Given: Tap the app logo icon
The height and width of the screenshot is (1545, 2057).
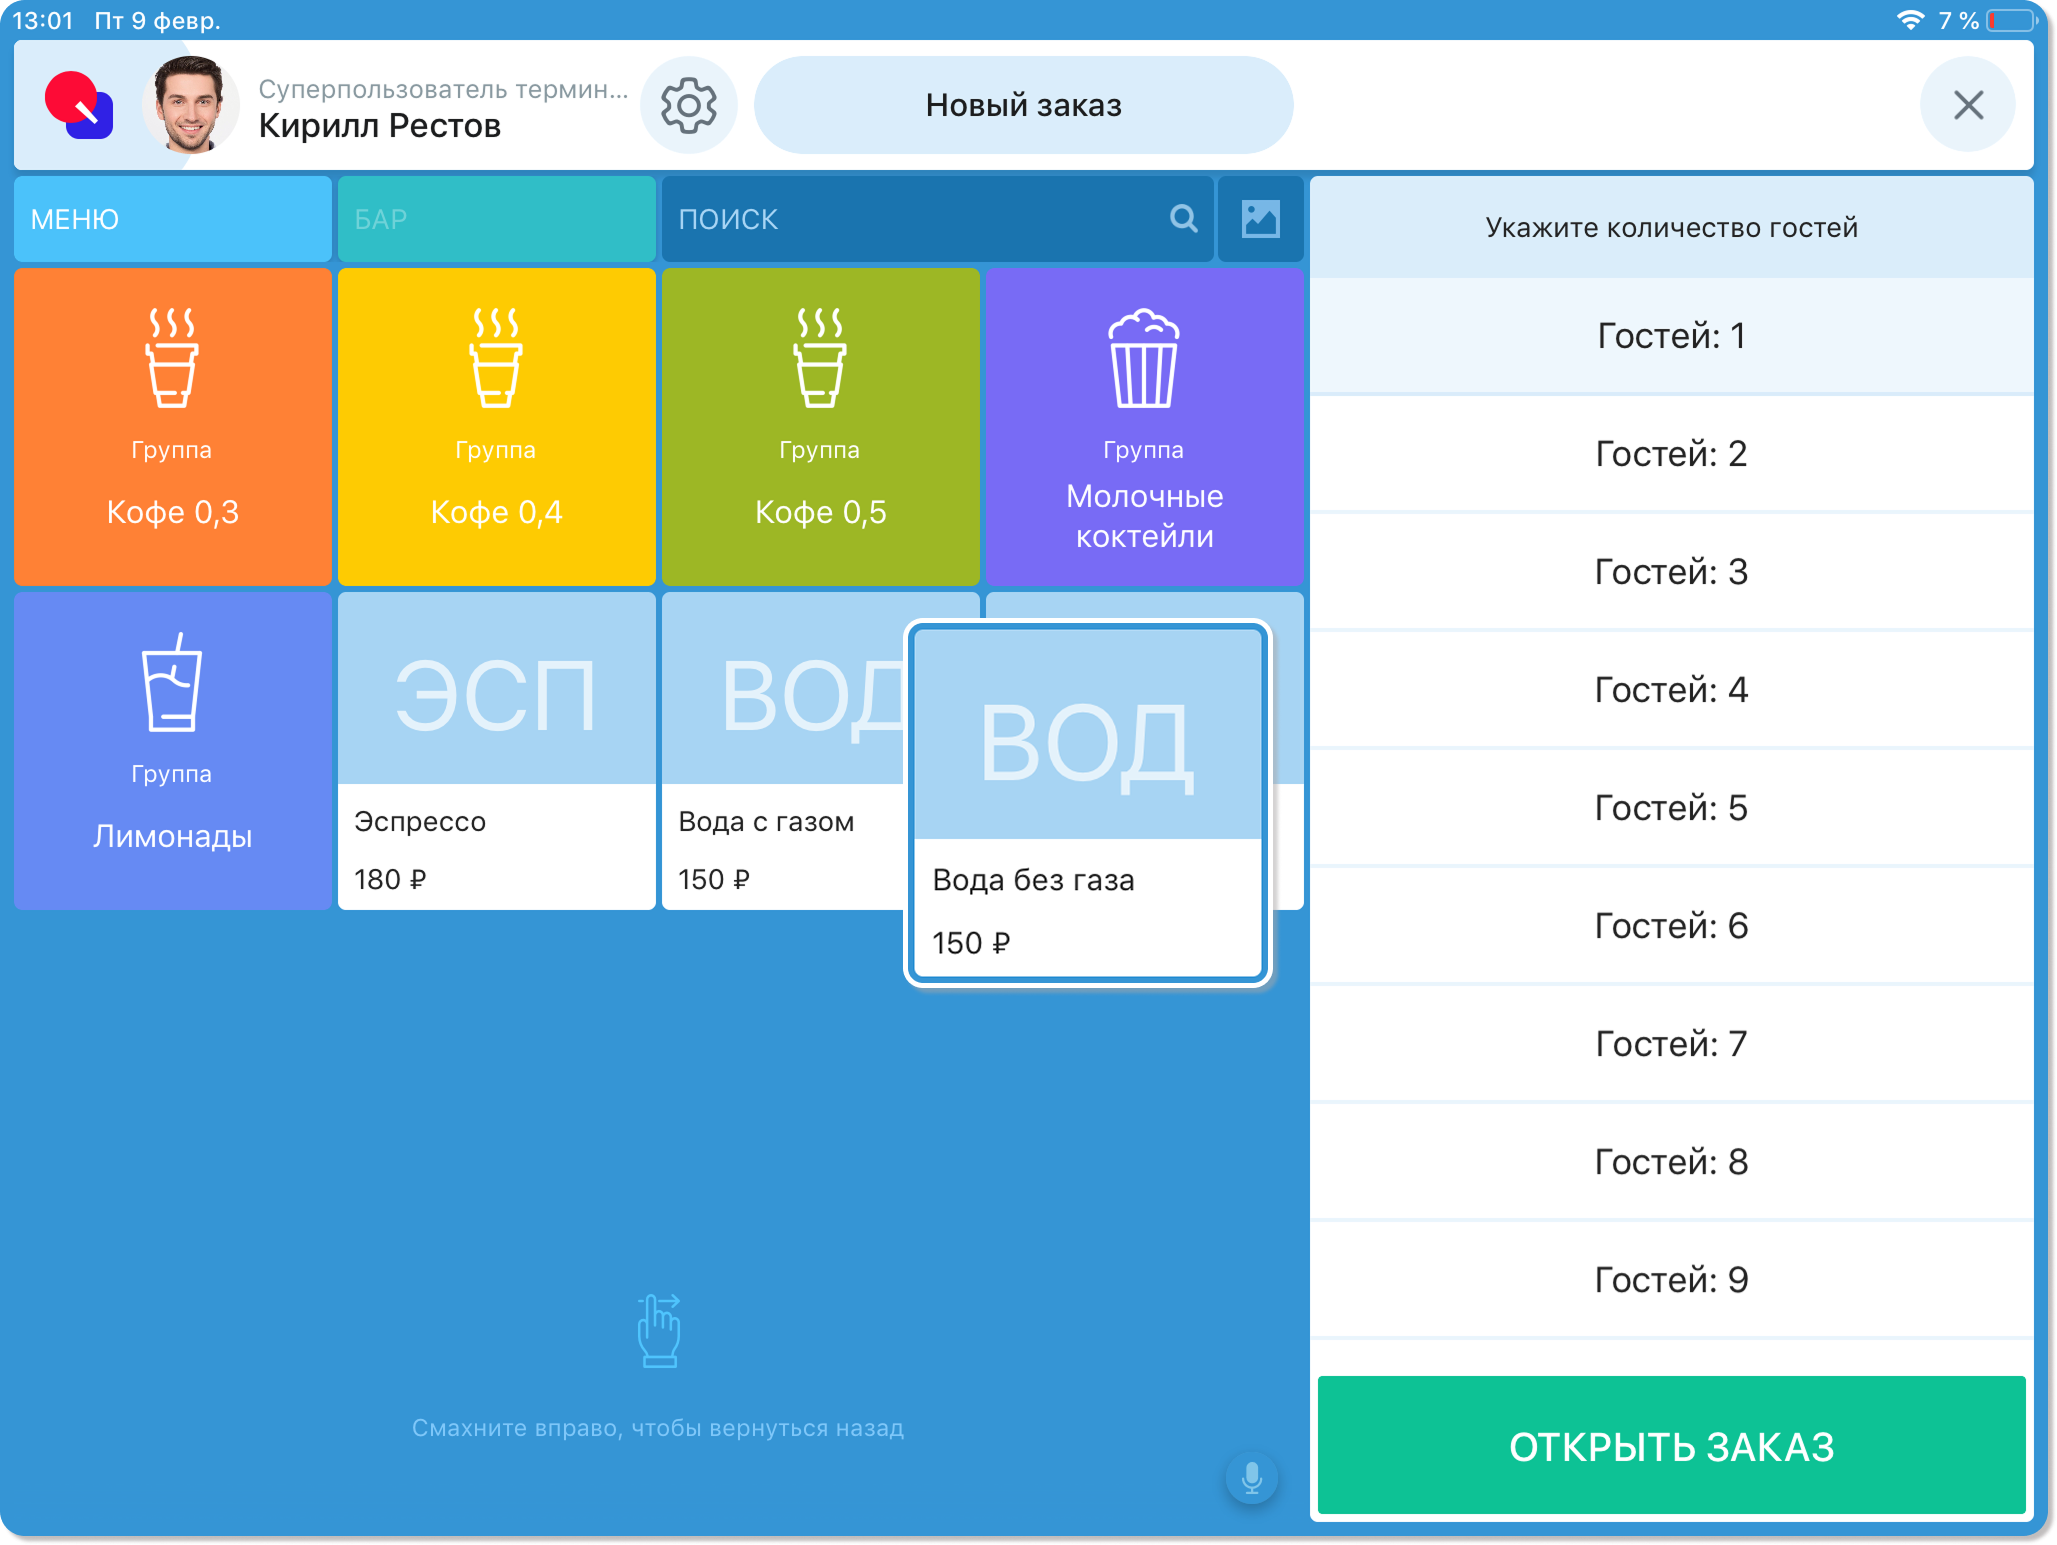Looking at the screenshot, I should coord(79,105).
